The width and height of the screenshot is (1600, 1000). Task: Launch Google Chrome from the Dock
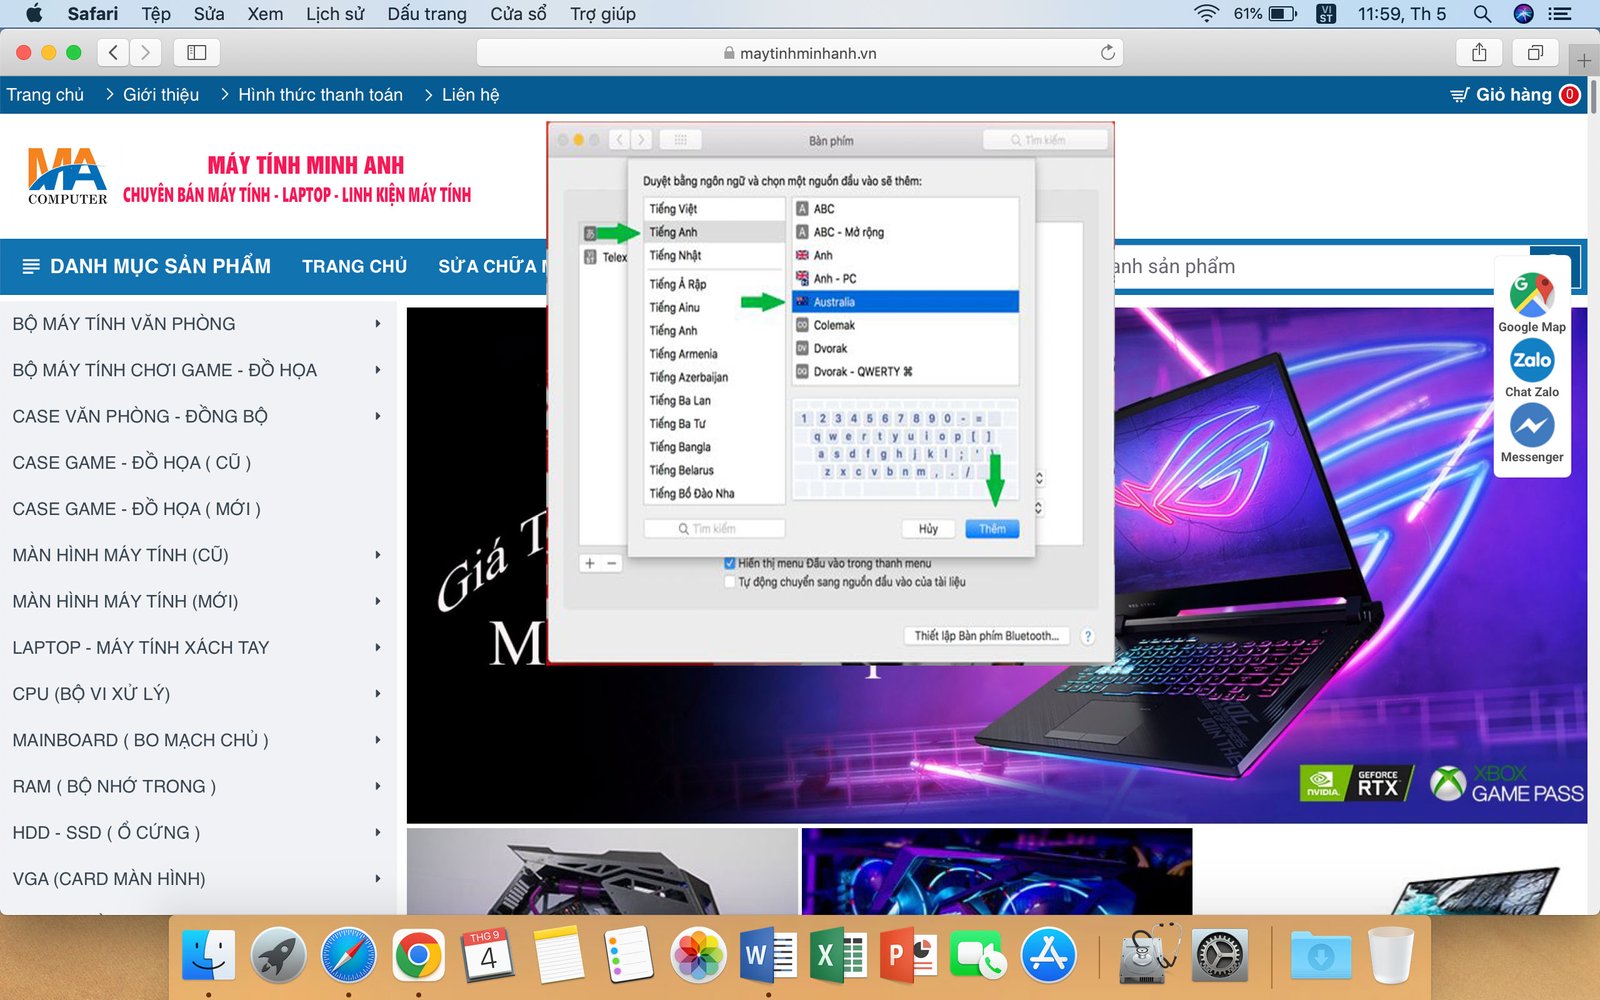point(418,956)
